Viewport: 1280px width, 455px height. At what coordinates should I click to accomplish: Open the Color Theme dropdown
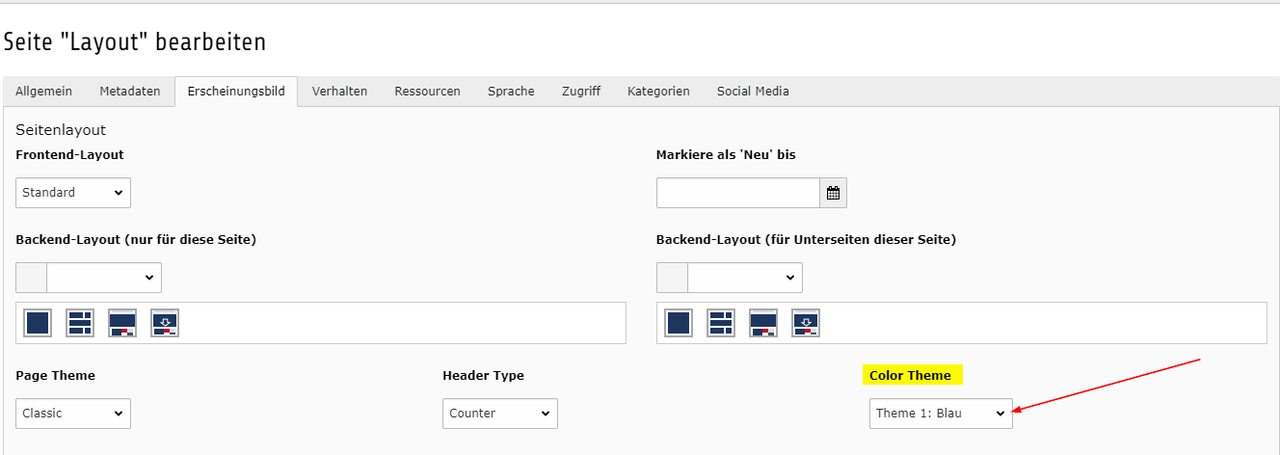coord(940,413)
